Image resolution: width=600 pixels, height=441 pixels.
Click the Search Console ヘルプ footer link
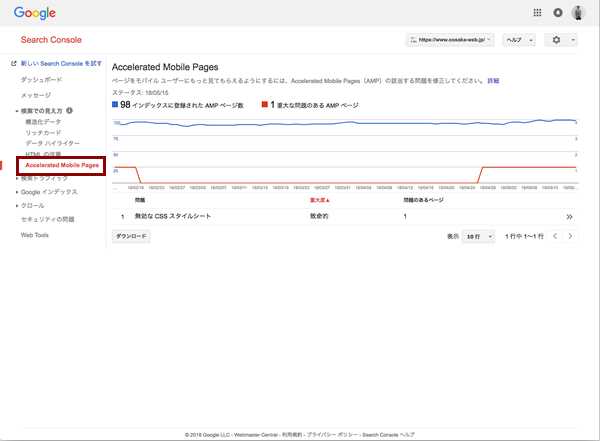tap(388, 435)
